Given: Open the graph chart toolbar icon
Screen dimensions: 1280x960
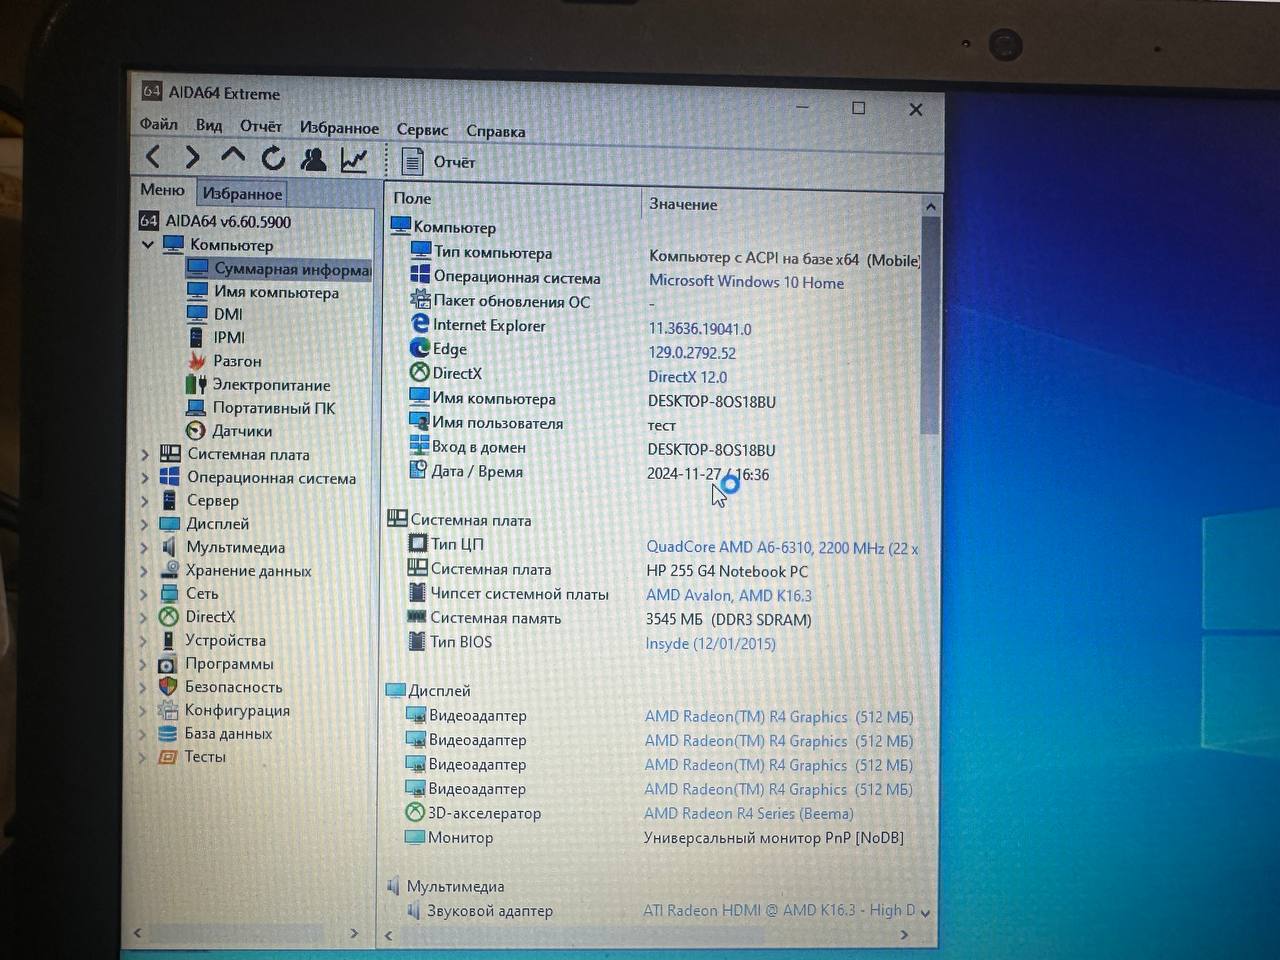Looking at the screenshot, I should (x=354, y=160).
